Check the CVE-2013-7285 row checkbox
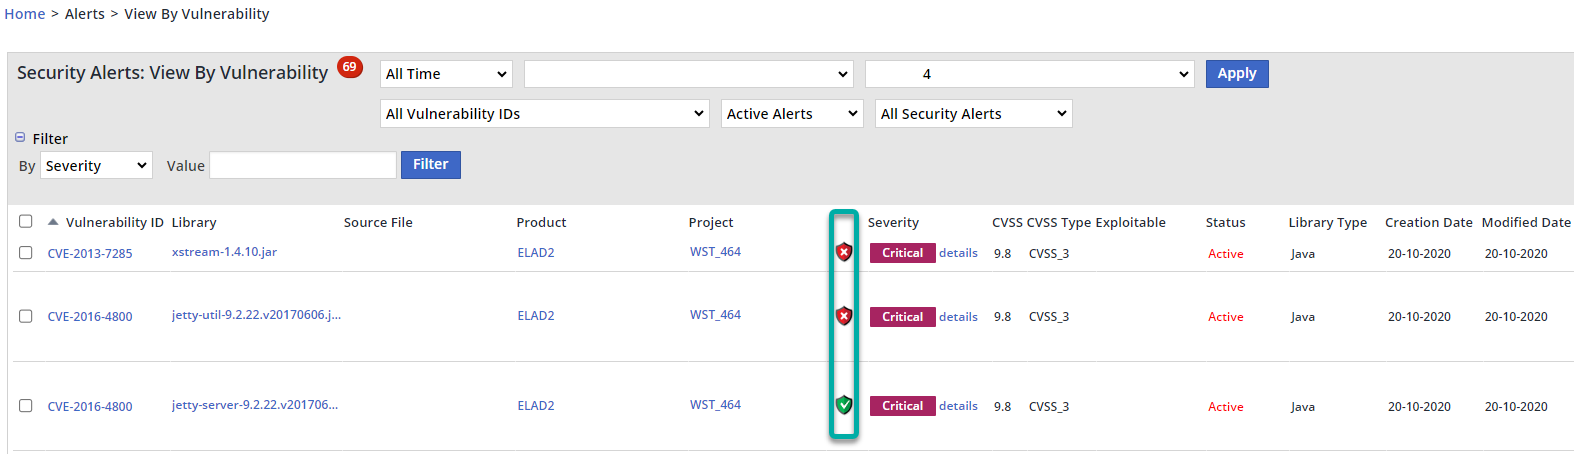 pyautogui.click(x=26, y=253)
